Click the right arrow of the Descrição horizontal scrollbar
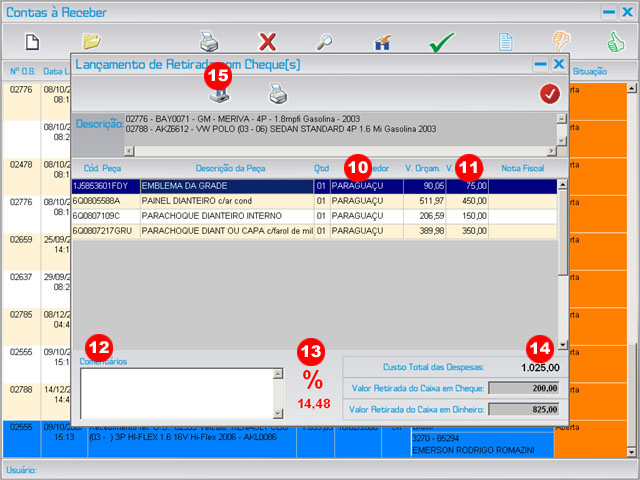 pos(551,151)
